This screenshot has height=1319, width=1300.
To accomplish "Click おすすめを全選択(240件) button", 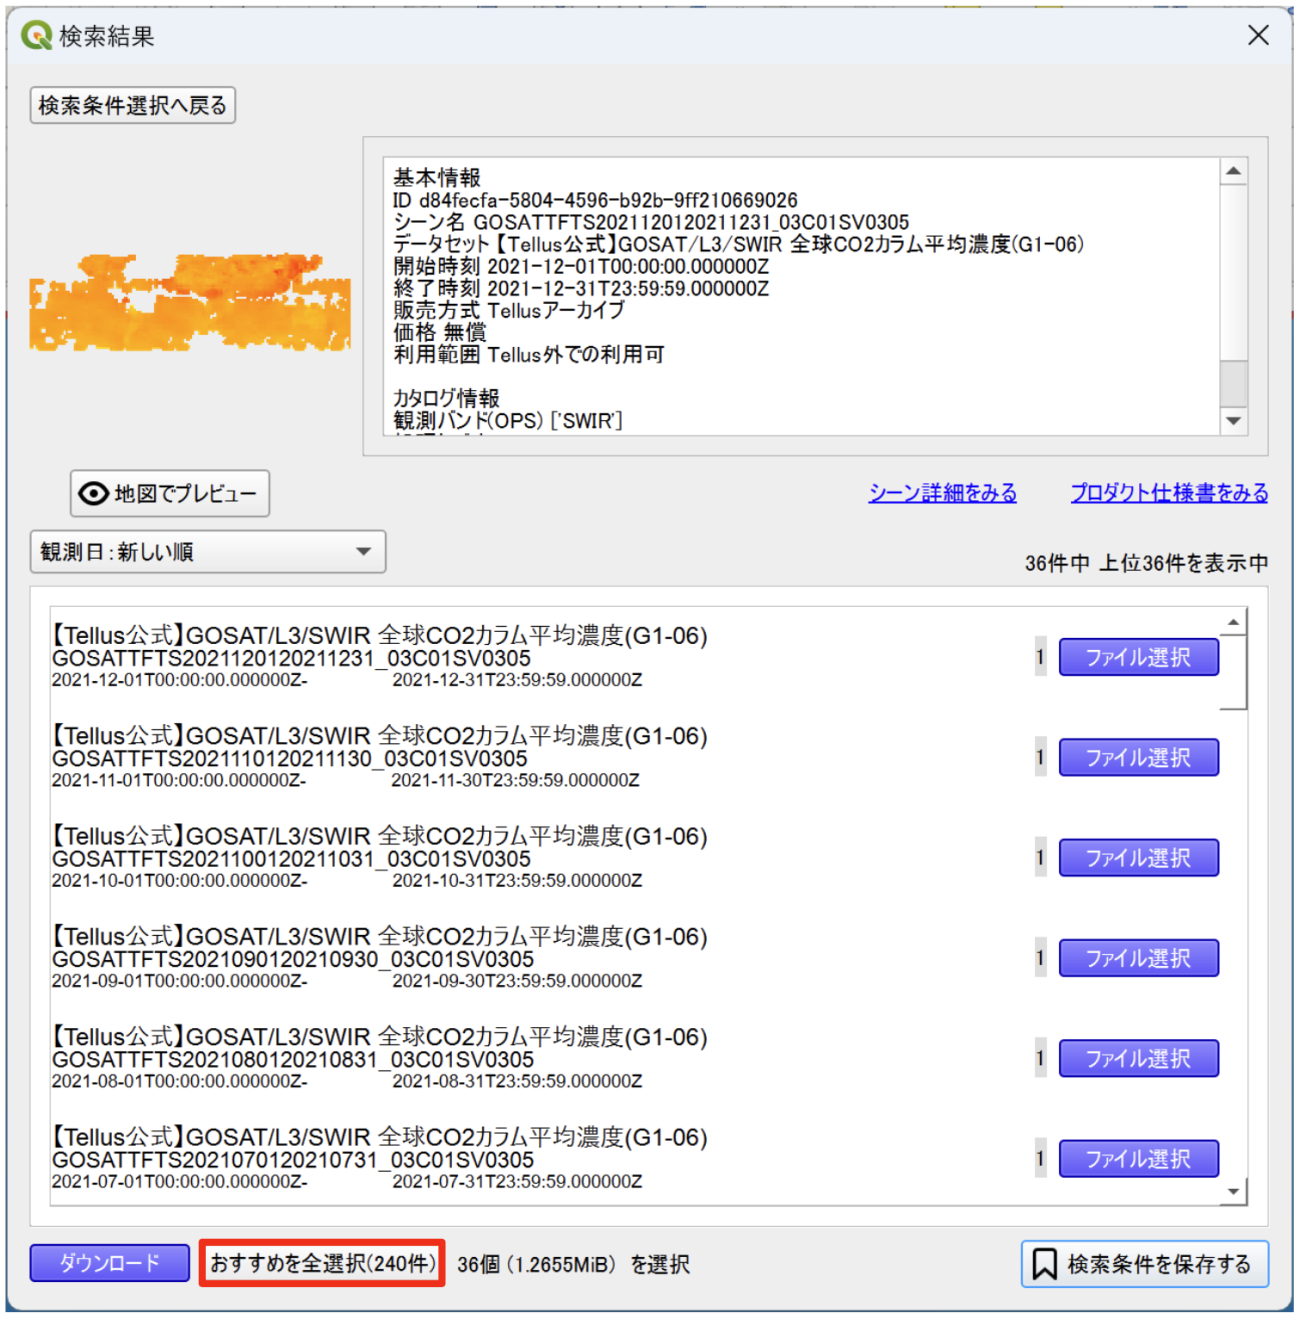I will click(x=322, y=1264).
